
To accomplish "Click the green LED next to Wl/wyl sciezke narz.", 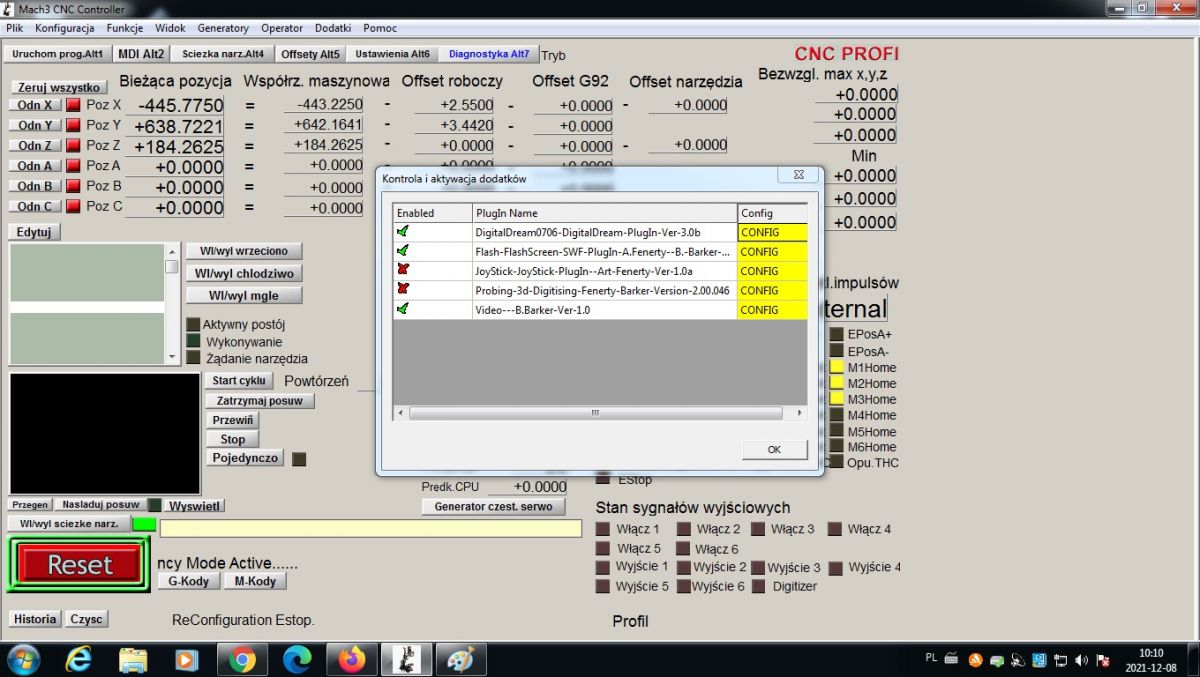I will pos(145,524).
